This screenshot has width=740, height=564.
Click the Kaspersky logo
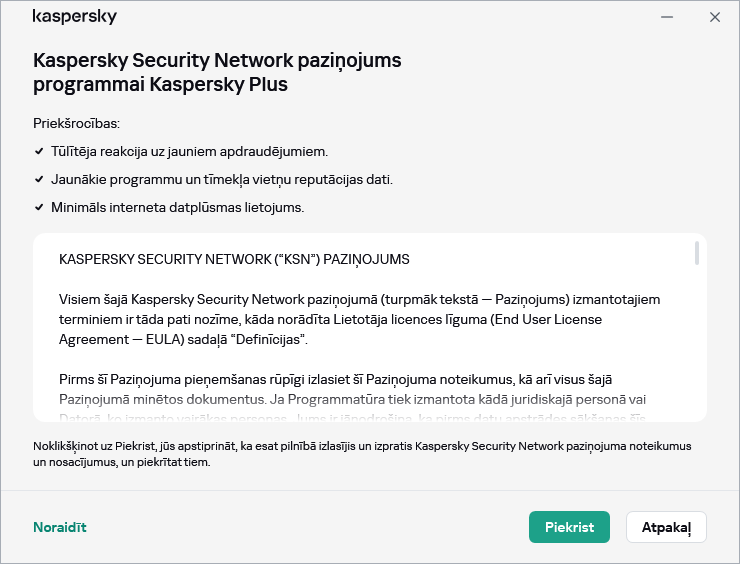(x=75, y=17)
